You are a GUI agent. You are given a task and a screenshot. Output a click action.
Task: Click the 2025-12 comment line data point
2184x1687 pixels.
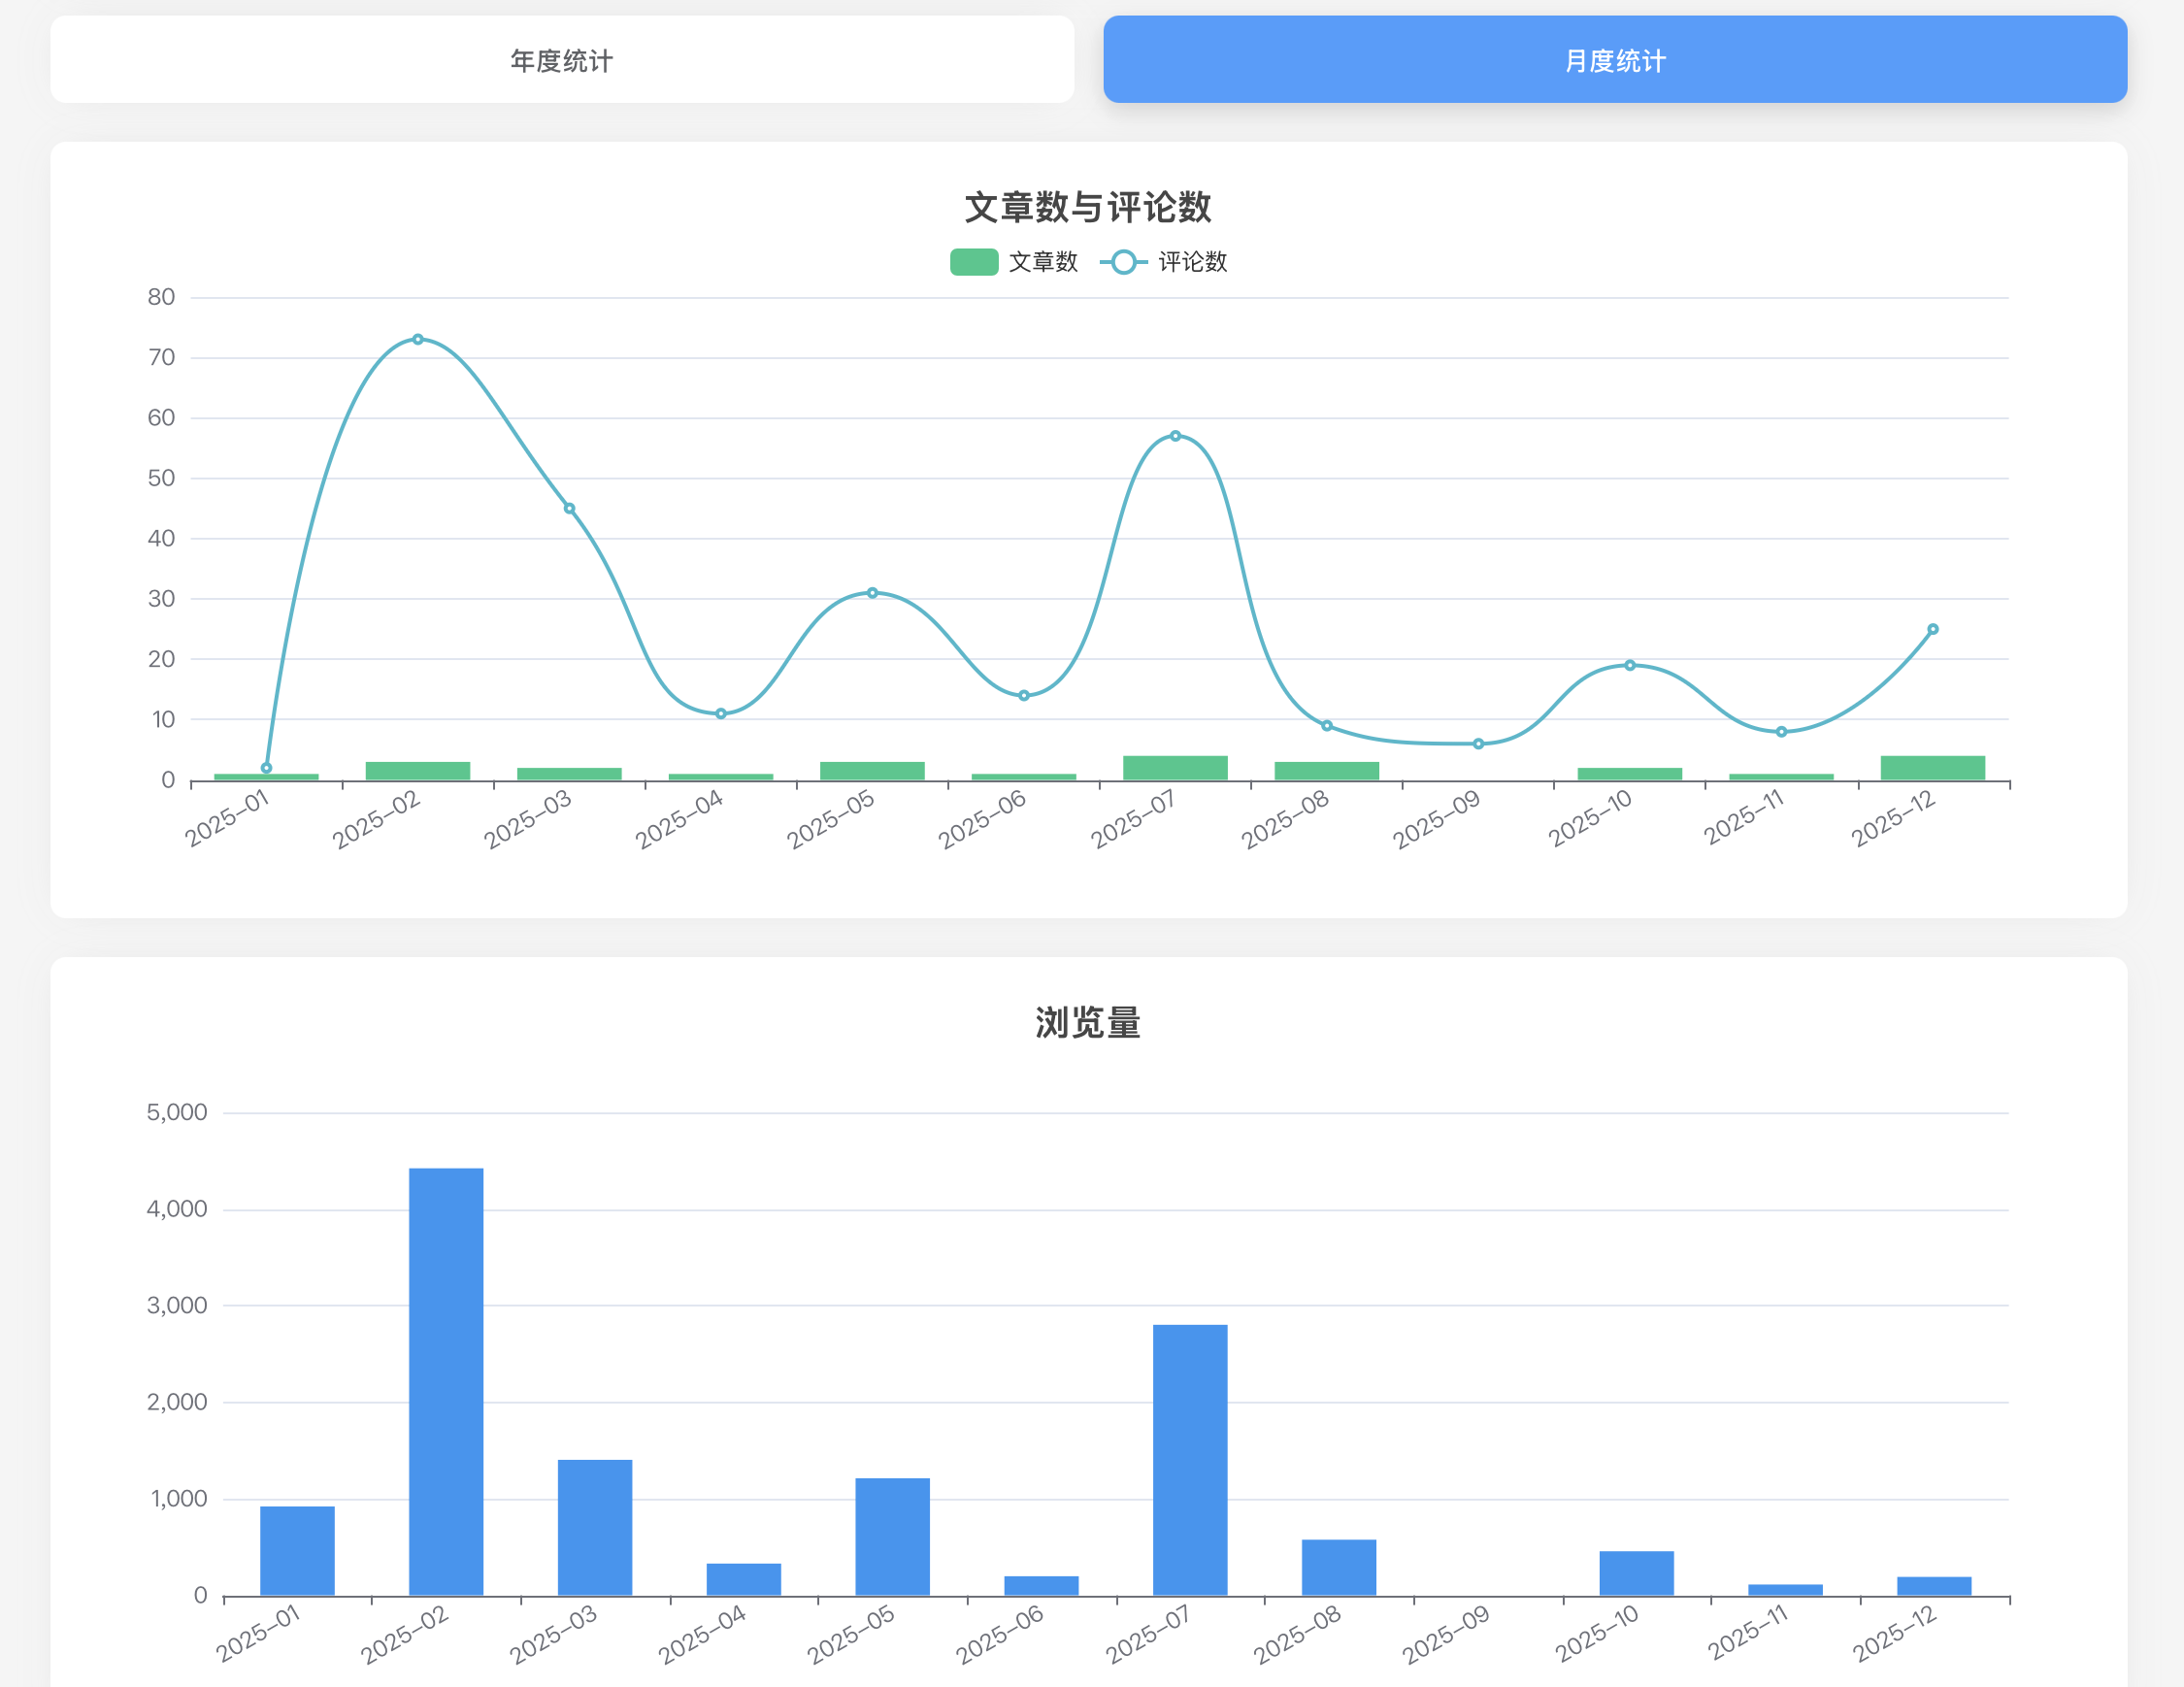pyautogui.click(x=1932, y=629)
